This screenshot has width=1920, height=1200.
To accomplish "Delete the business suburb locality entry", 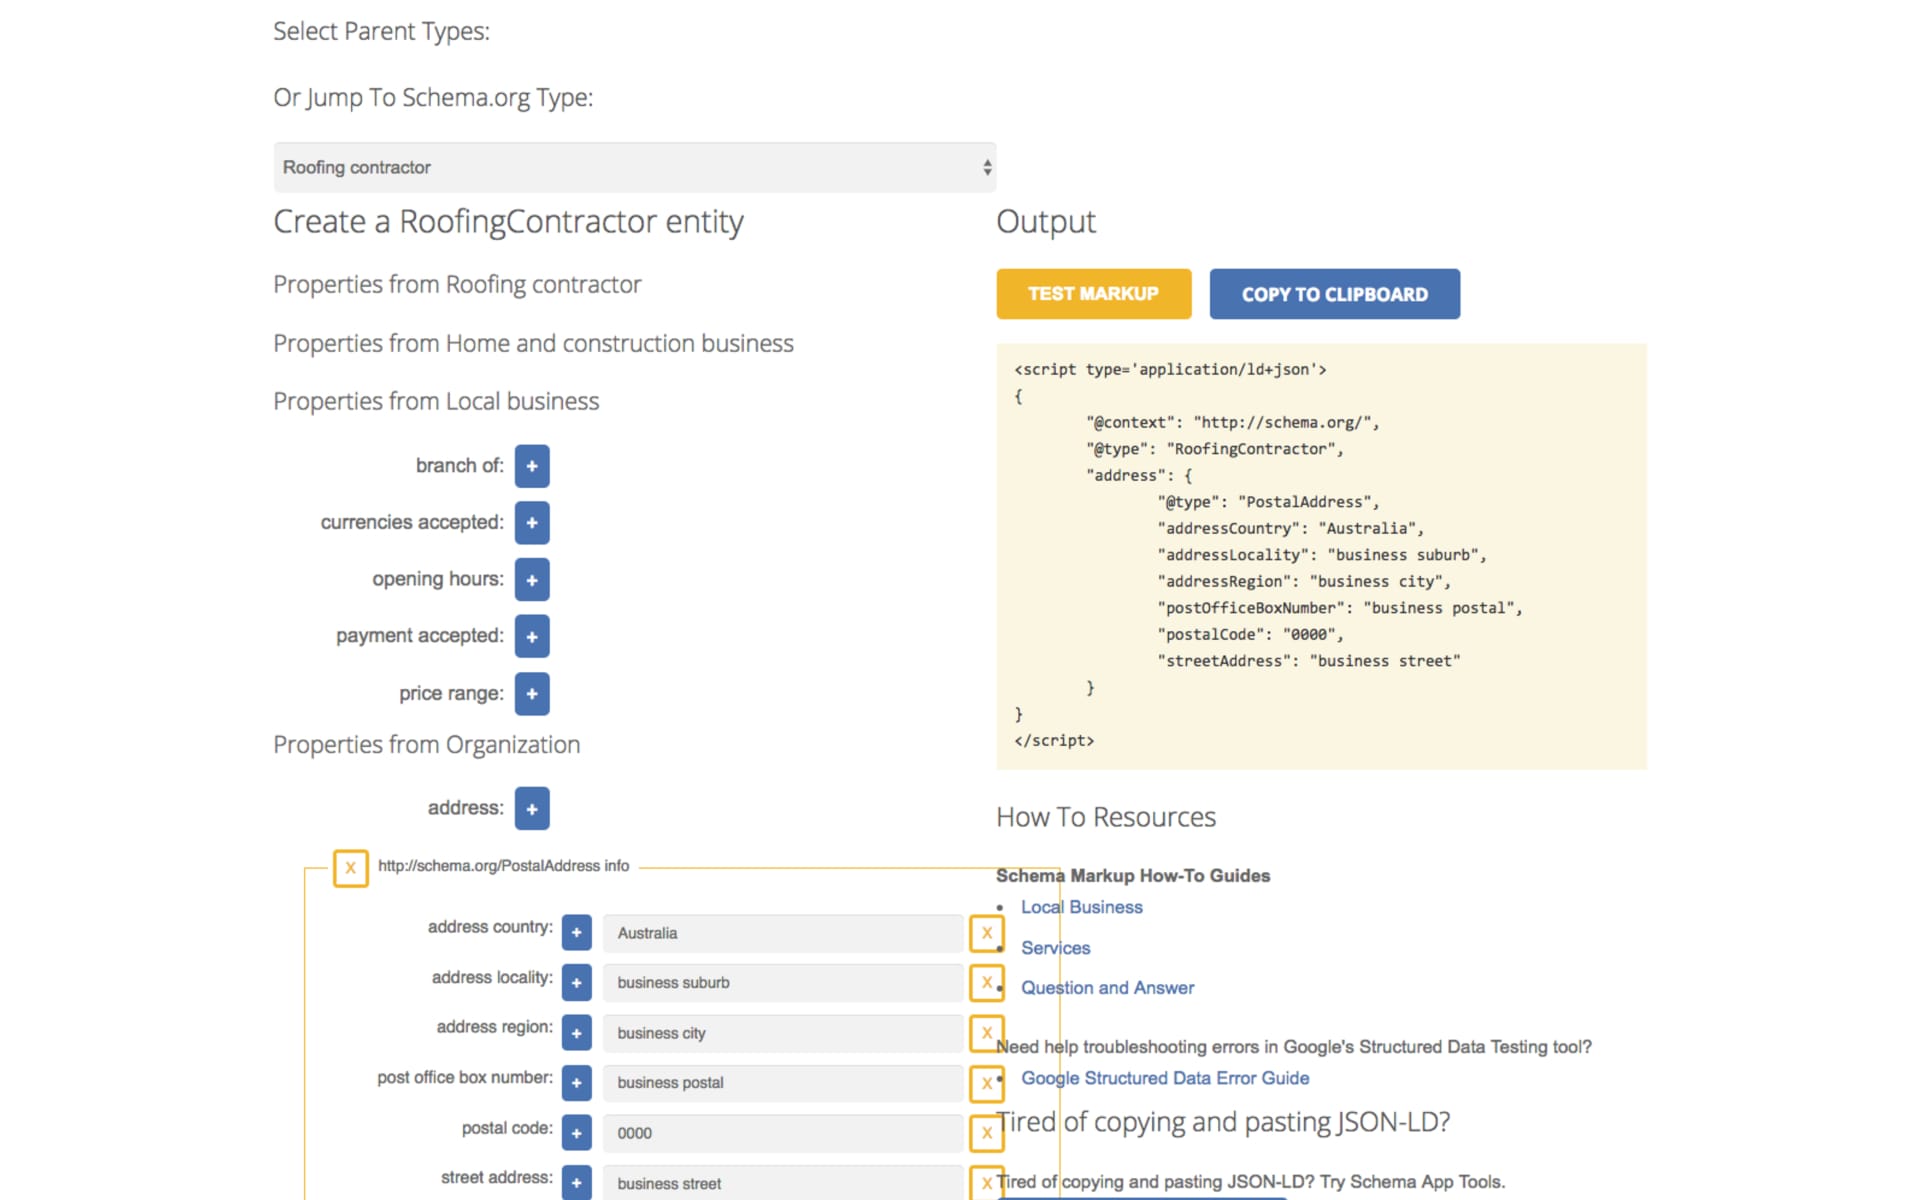I will point(987,983).
